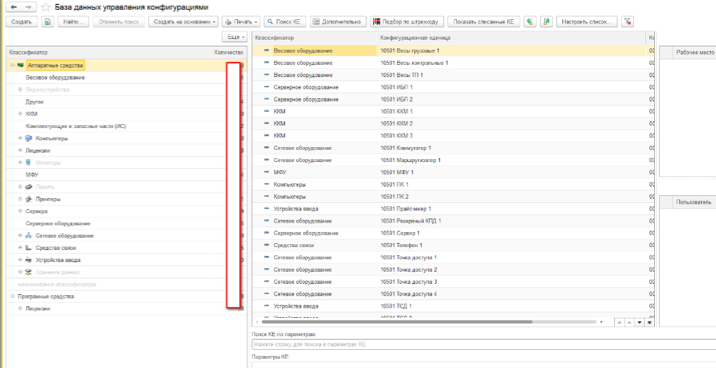The width and height of the screenshot is (716, 368).
Task: Click the green copy document icon beside Создать
Action: click(47, 21)
